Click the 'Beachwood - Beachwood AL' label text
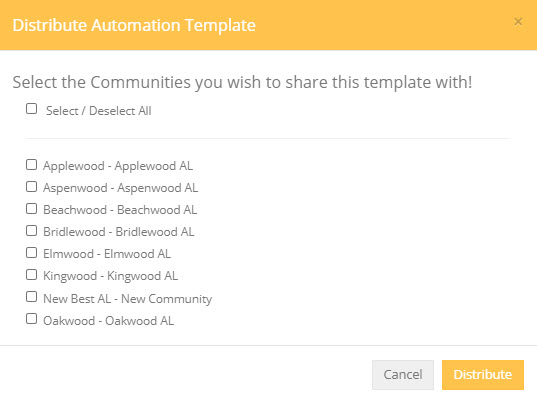This screenshot has height=401, width=537. (120, 210)
